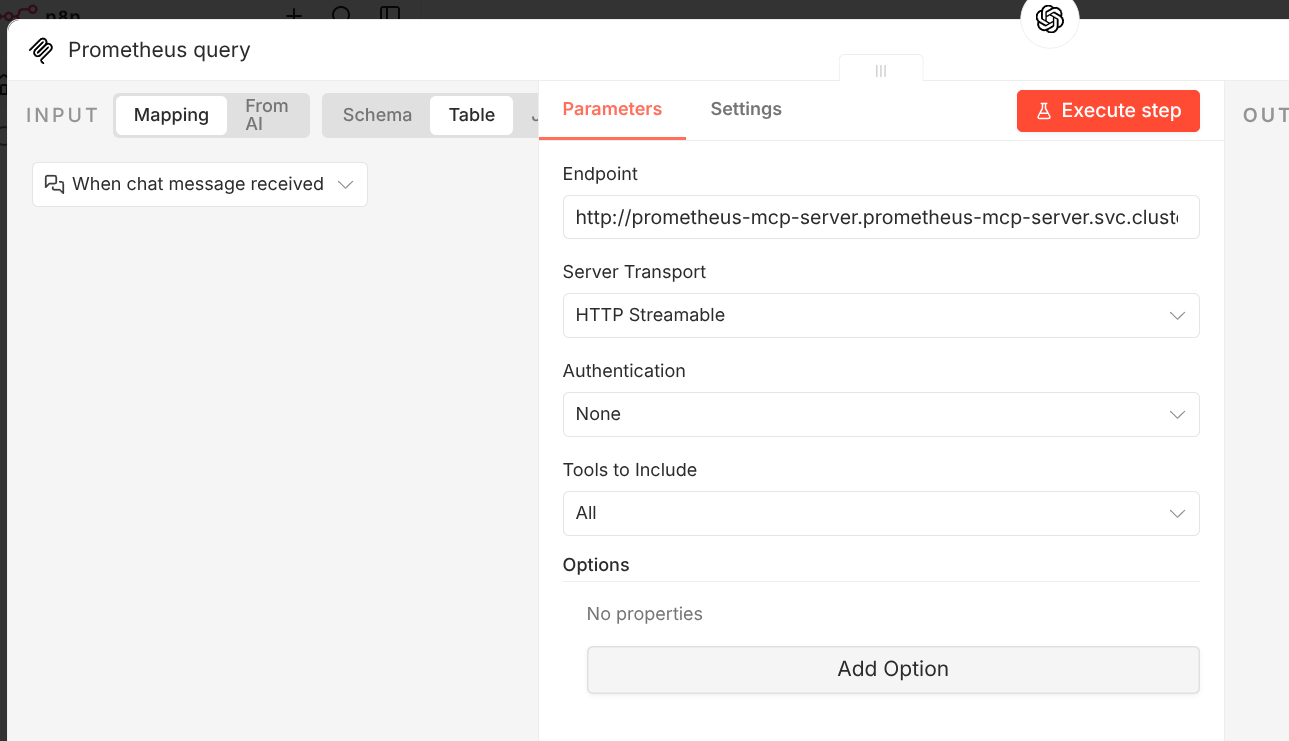Switch input mode to From AI
Screen dimensions: 1289x741
click(266, 115)
